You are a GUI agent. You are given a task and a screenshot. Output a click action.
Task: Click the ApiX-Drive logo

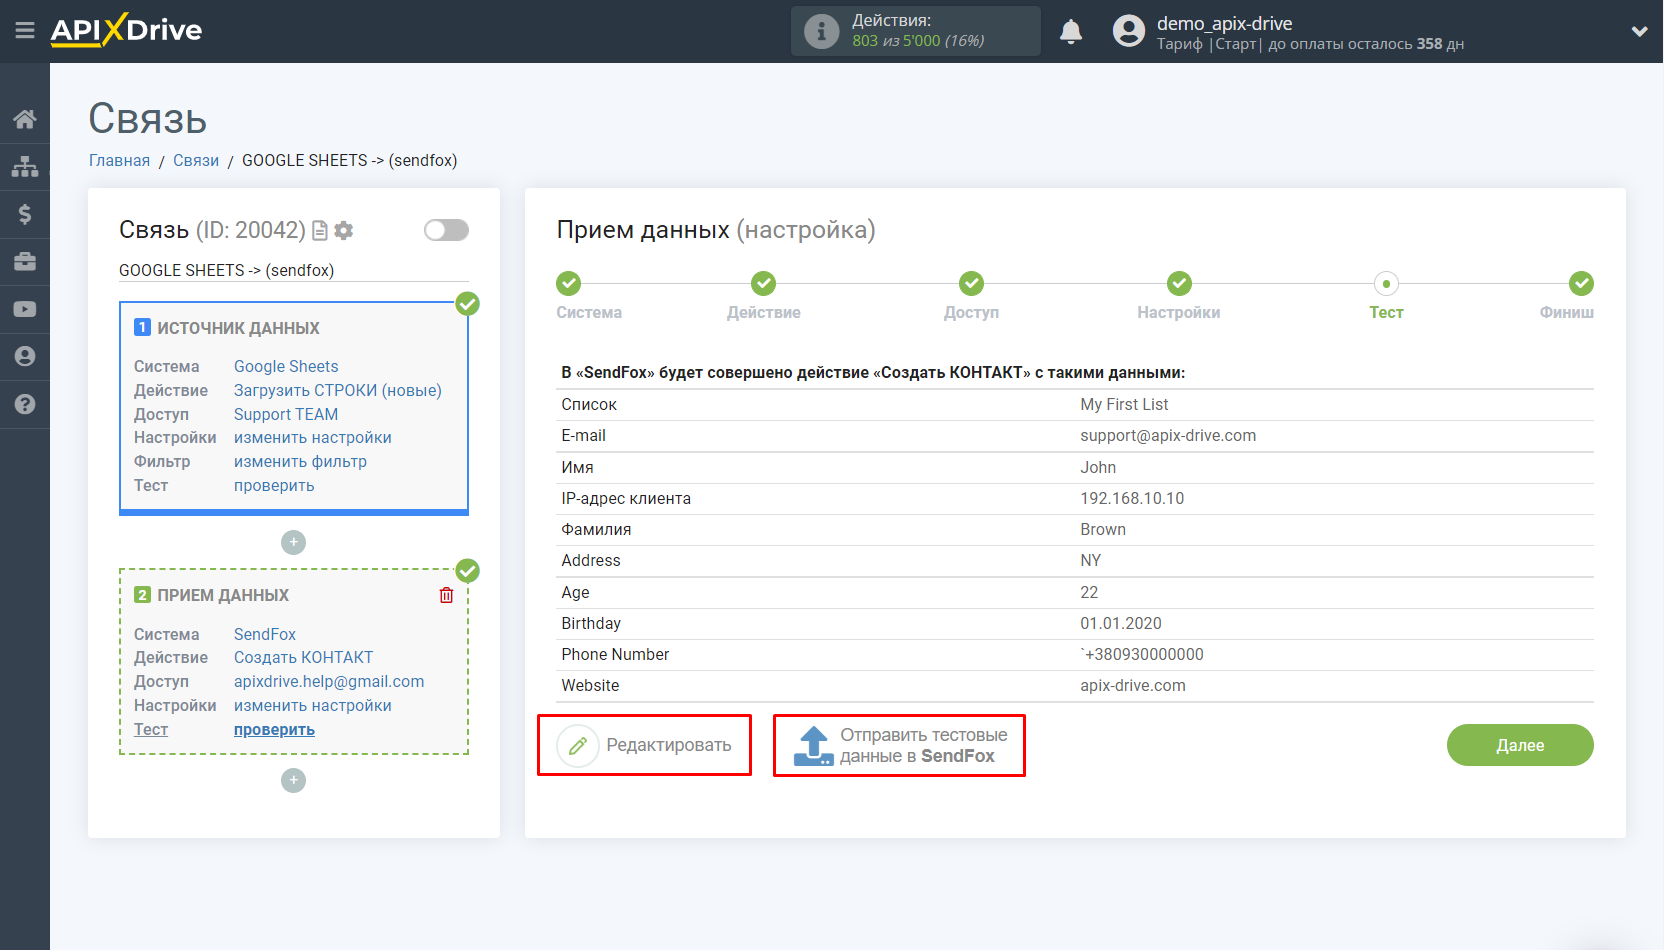tap(126, 30)
